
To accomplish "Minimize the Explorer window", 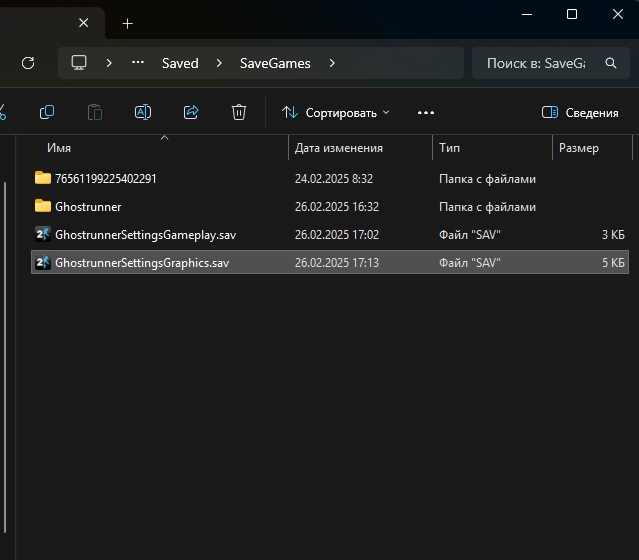I will 527,14.
